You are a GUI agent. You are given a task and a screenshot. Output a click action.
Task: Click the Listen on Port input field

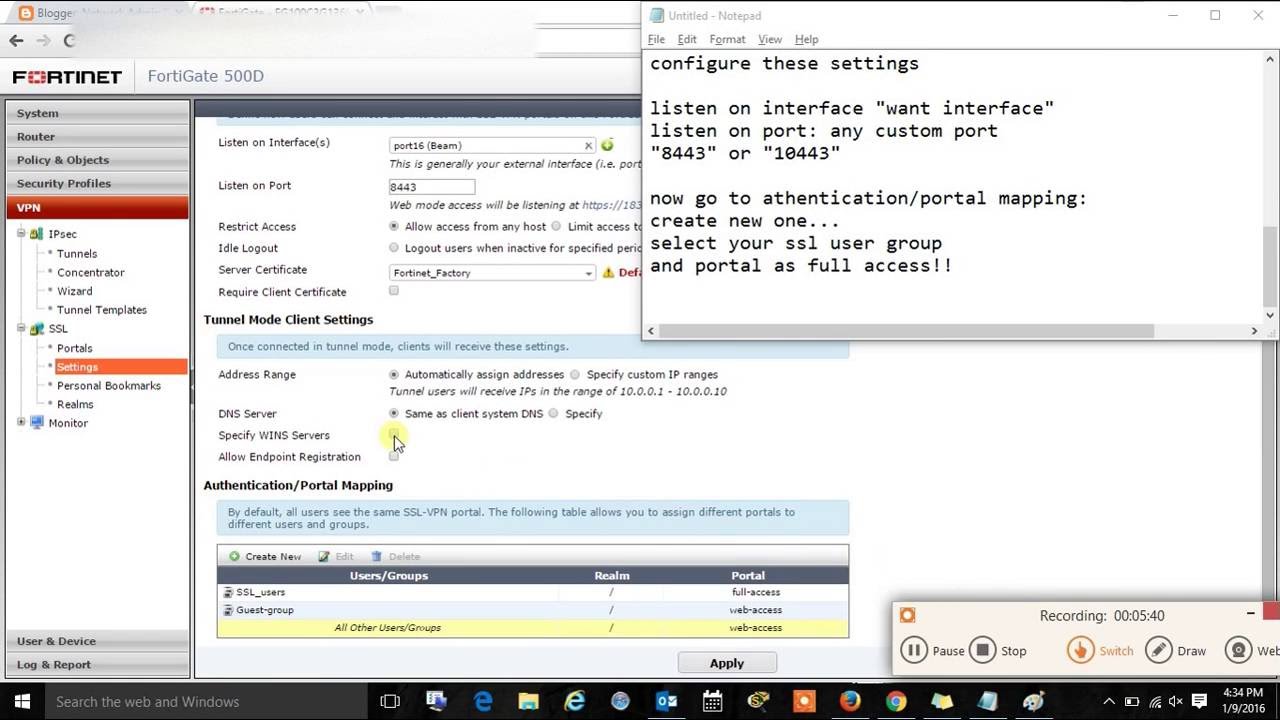pos(431,186)
